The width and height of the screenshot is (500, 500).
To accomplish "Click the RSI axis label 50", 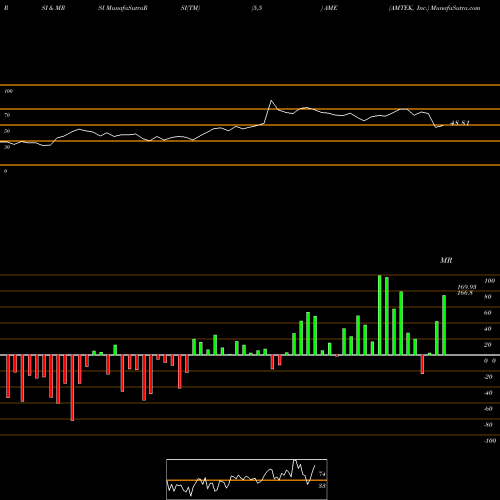I will point(7,131).
